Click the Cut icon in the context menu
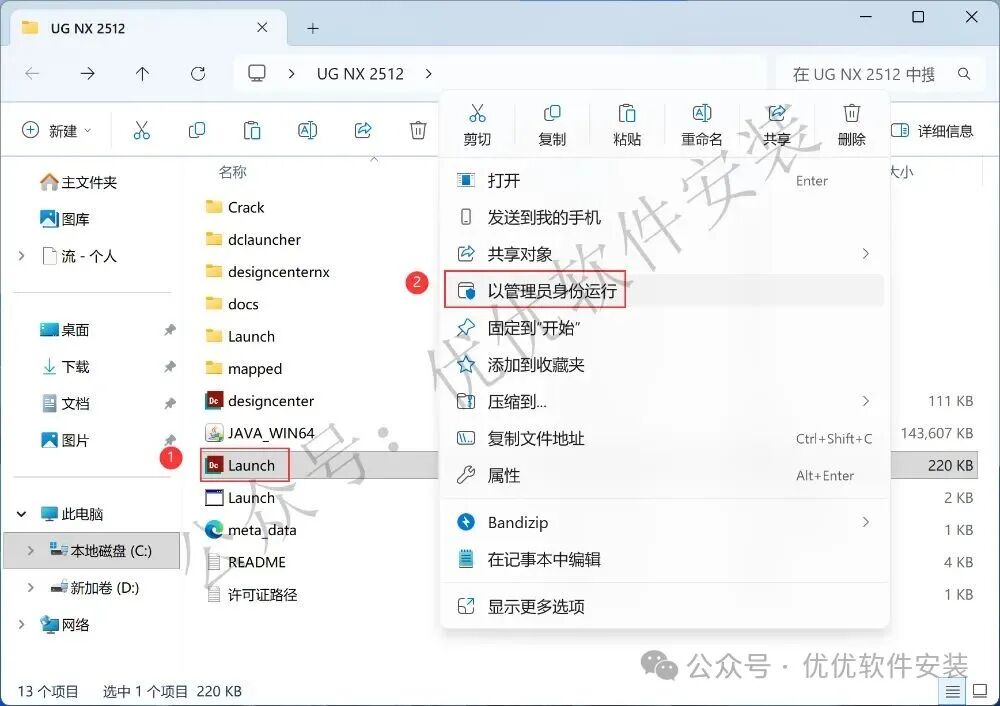Image resolution: width=1000 pixels, height=706 pixels. (477, 114)
